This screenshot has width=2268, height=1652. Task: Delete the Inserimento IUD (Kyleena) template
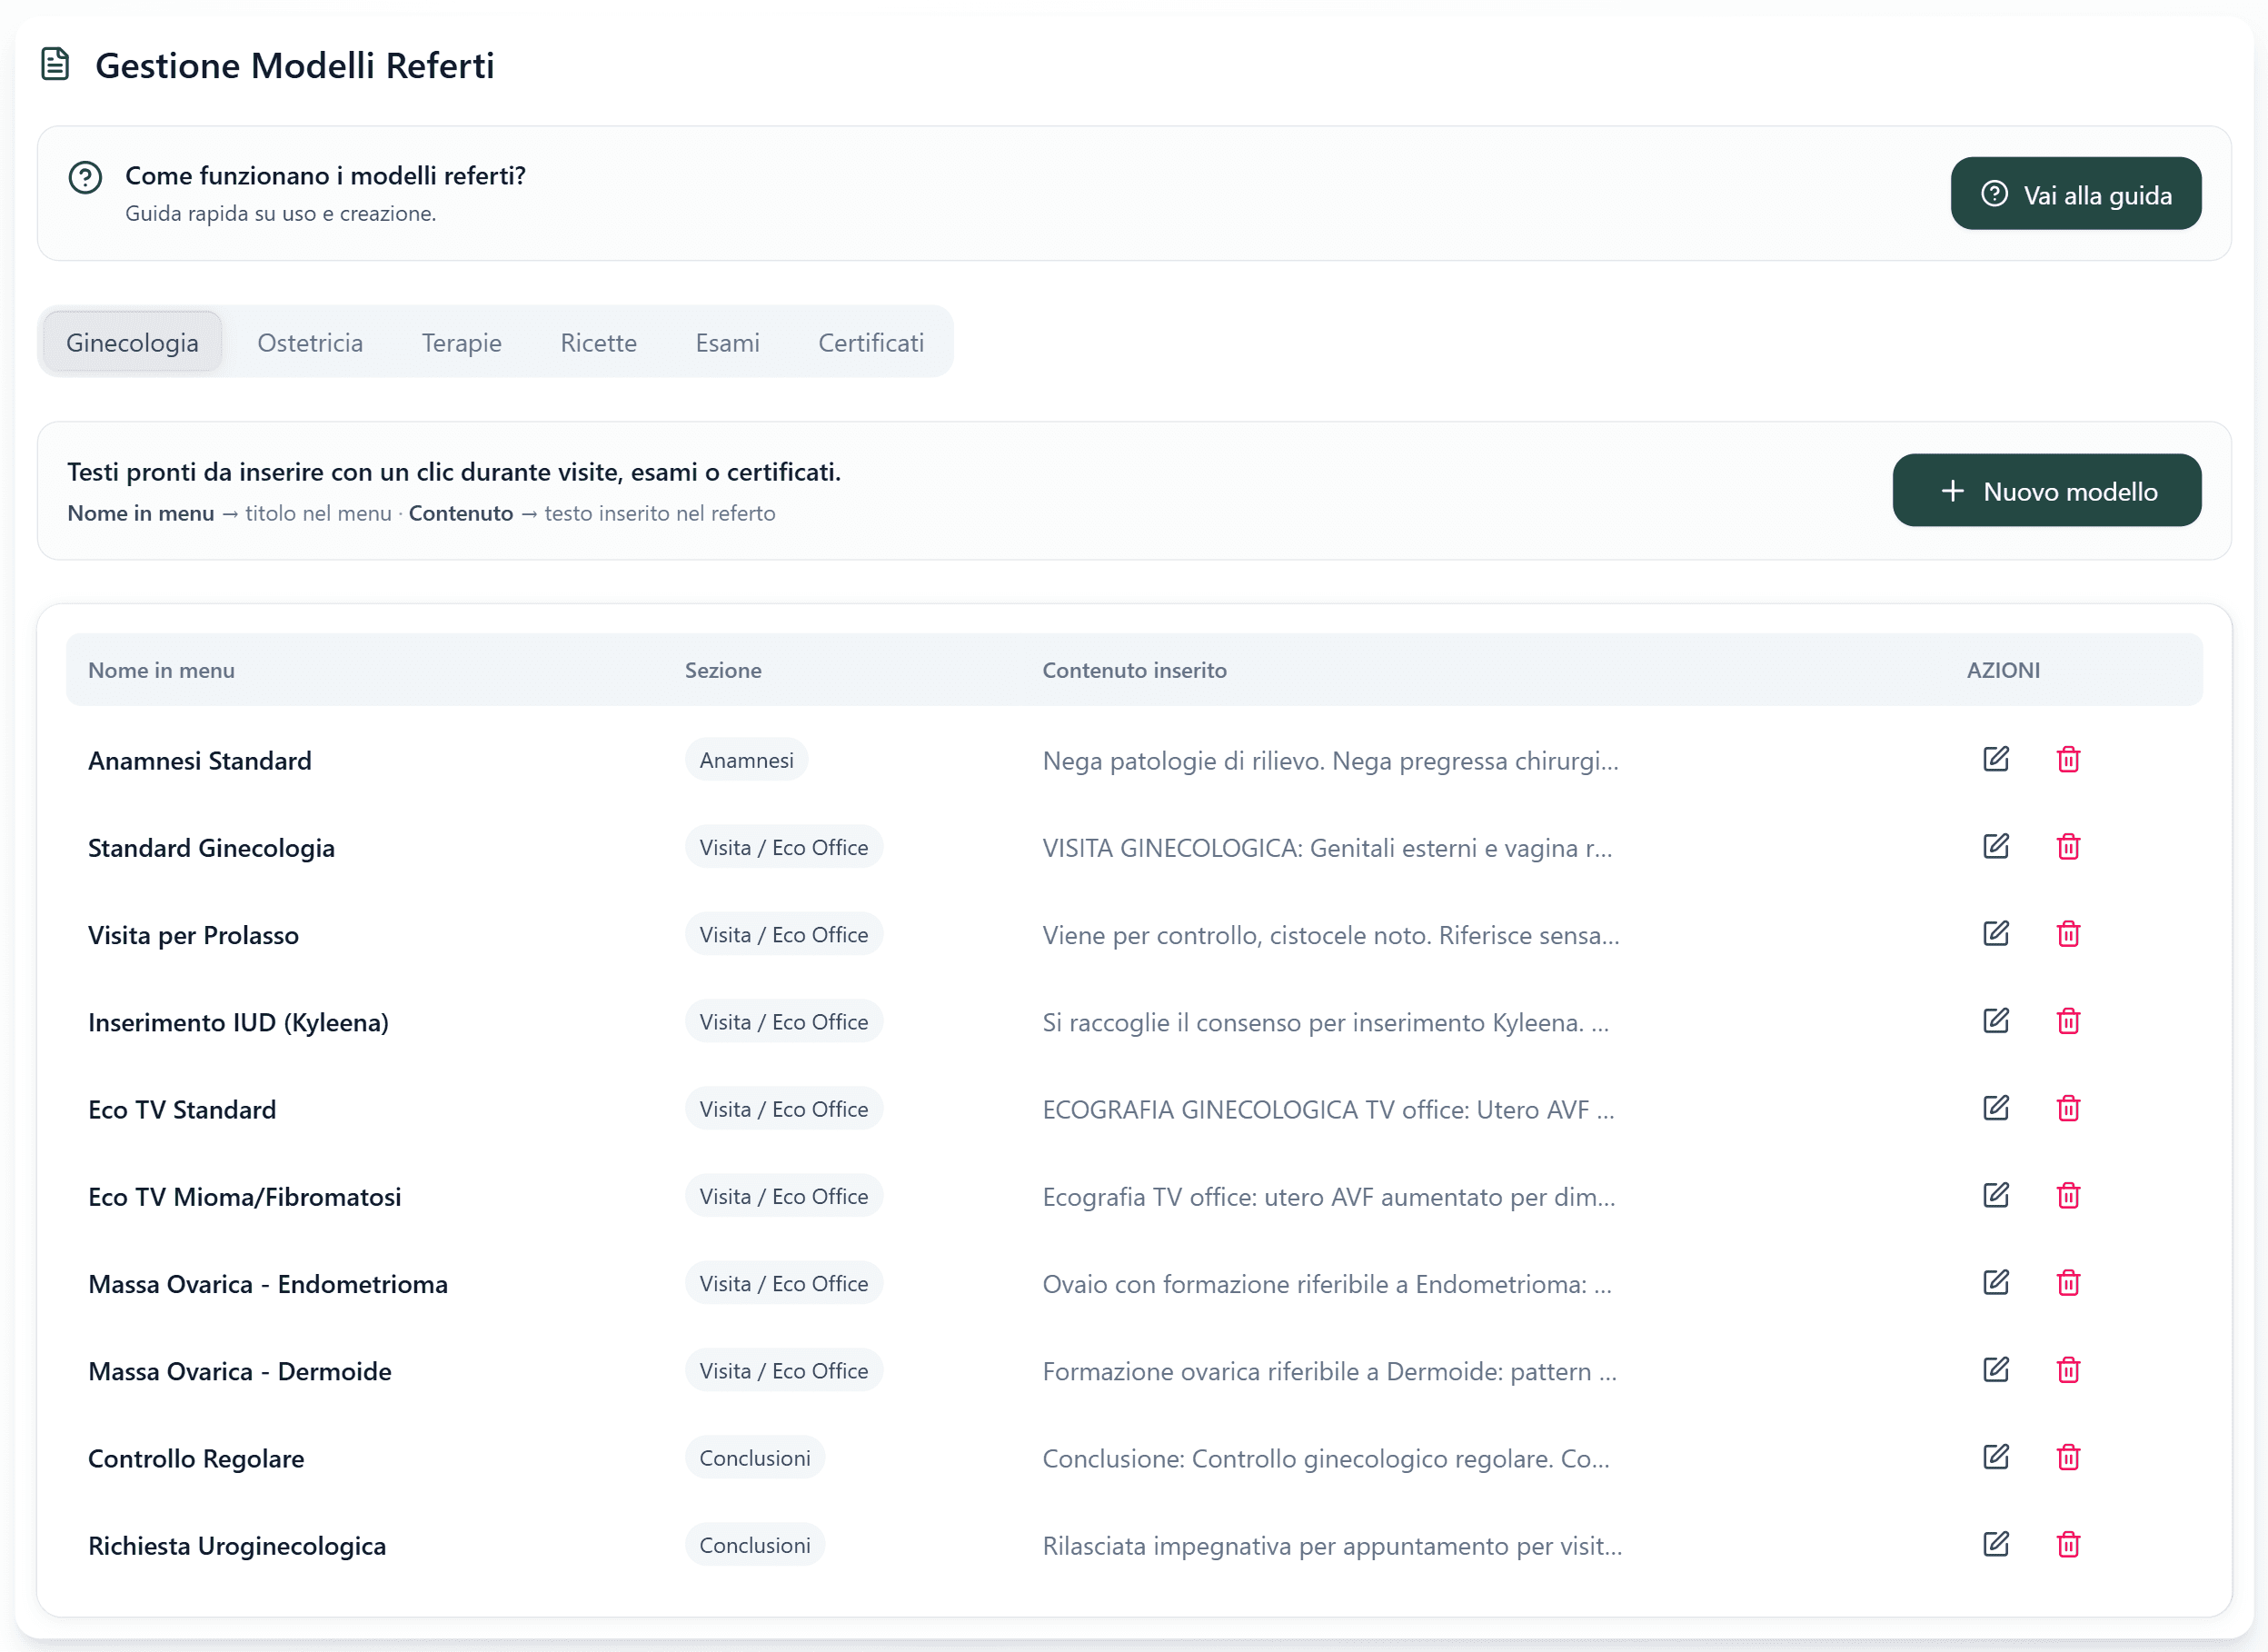[x=2069, y=1021]
